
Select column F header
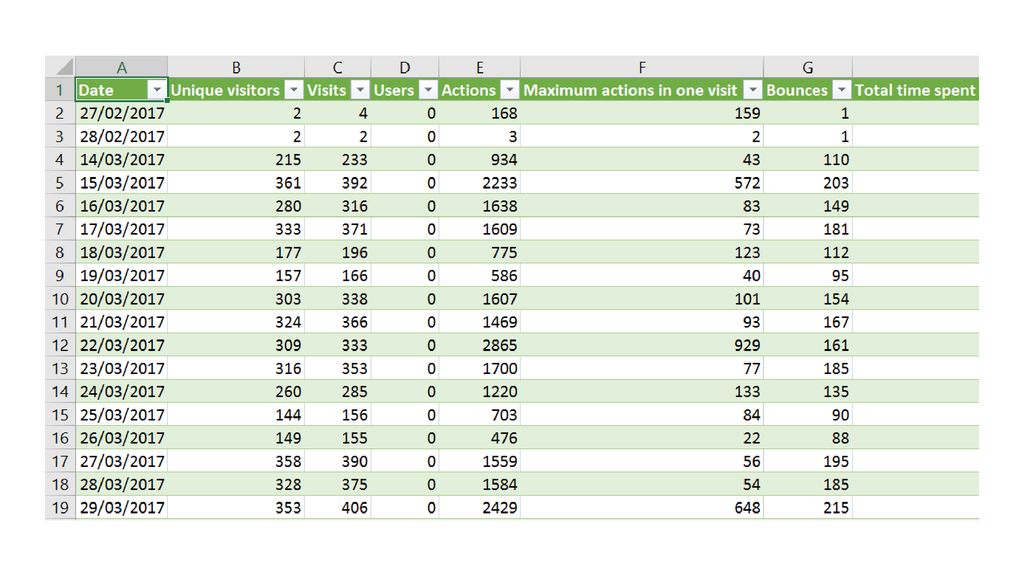click(642, 67)
